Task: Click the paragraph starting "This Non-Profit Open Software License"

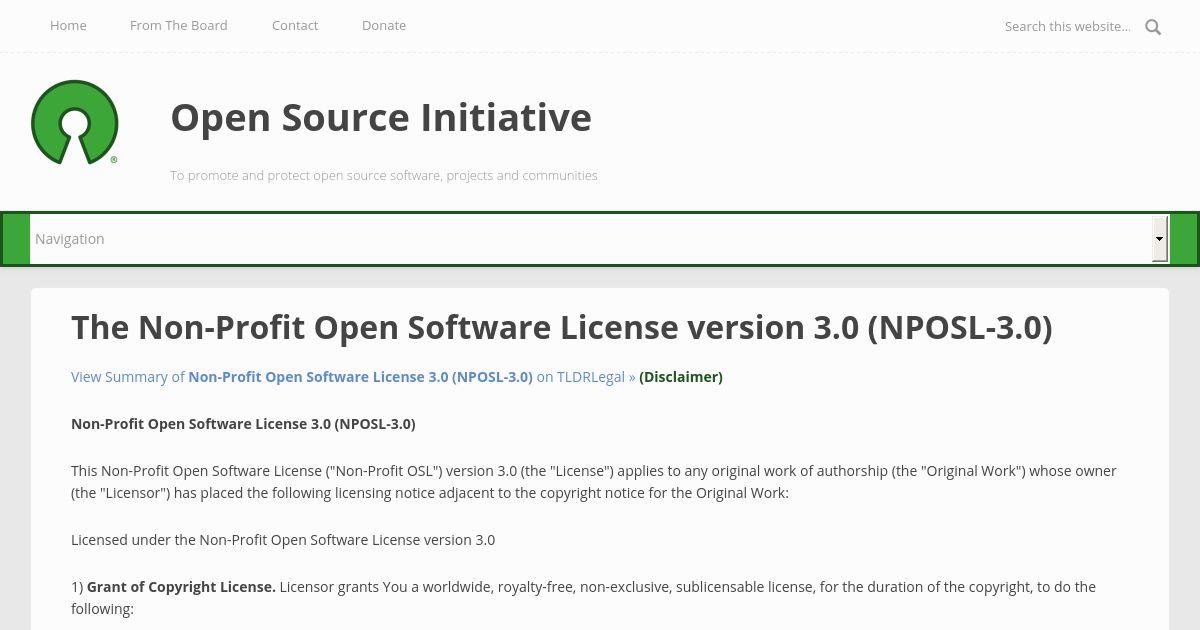Action: point(594,482)
